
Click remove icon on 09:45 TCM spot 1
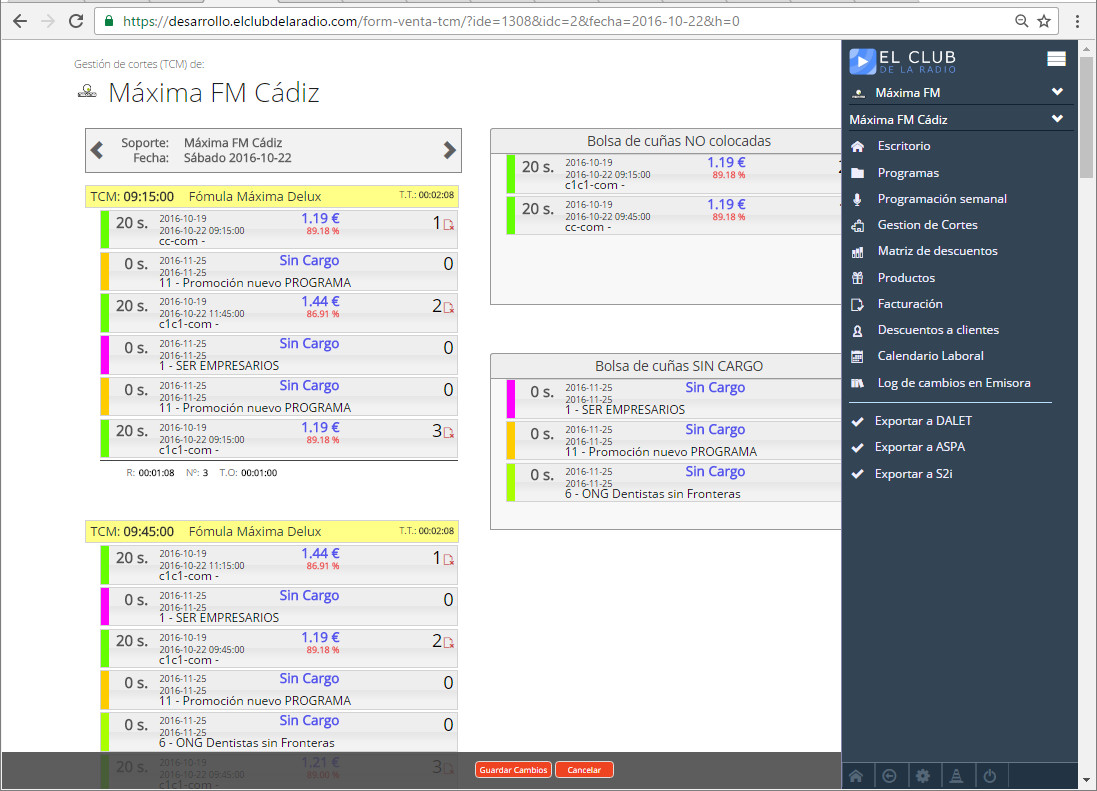tap(449, 560)
